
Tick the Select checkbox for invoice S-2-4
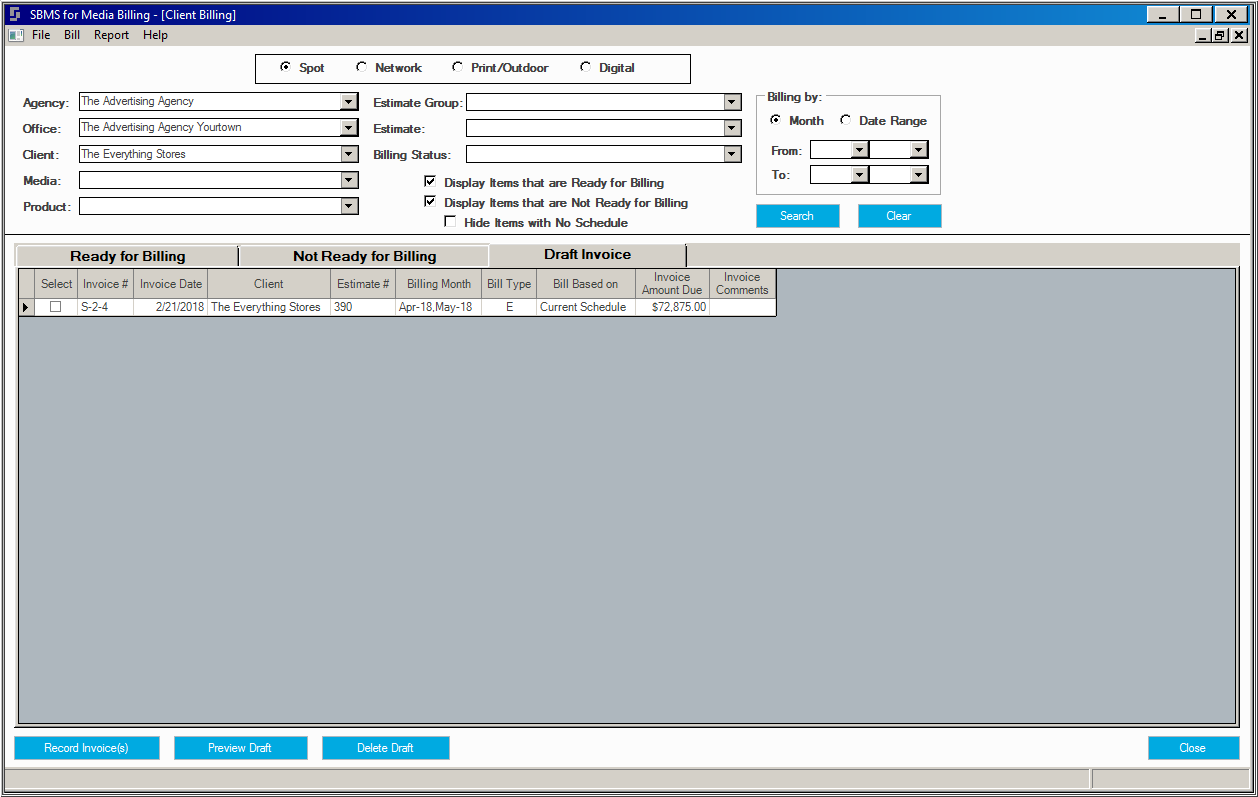pos(55,307)
